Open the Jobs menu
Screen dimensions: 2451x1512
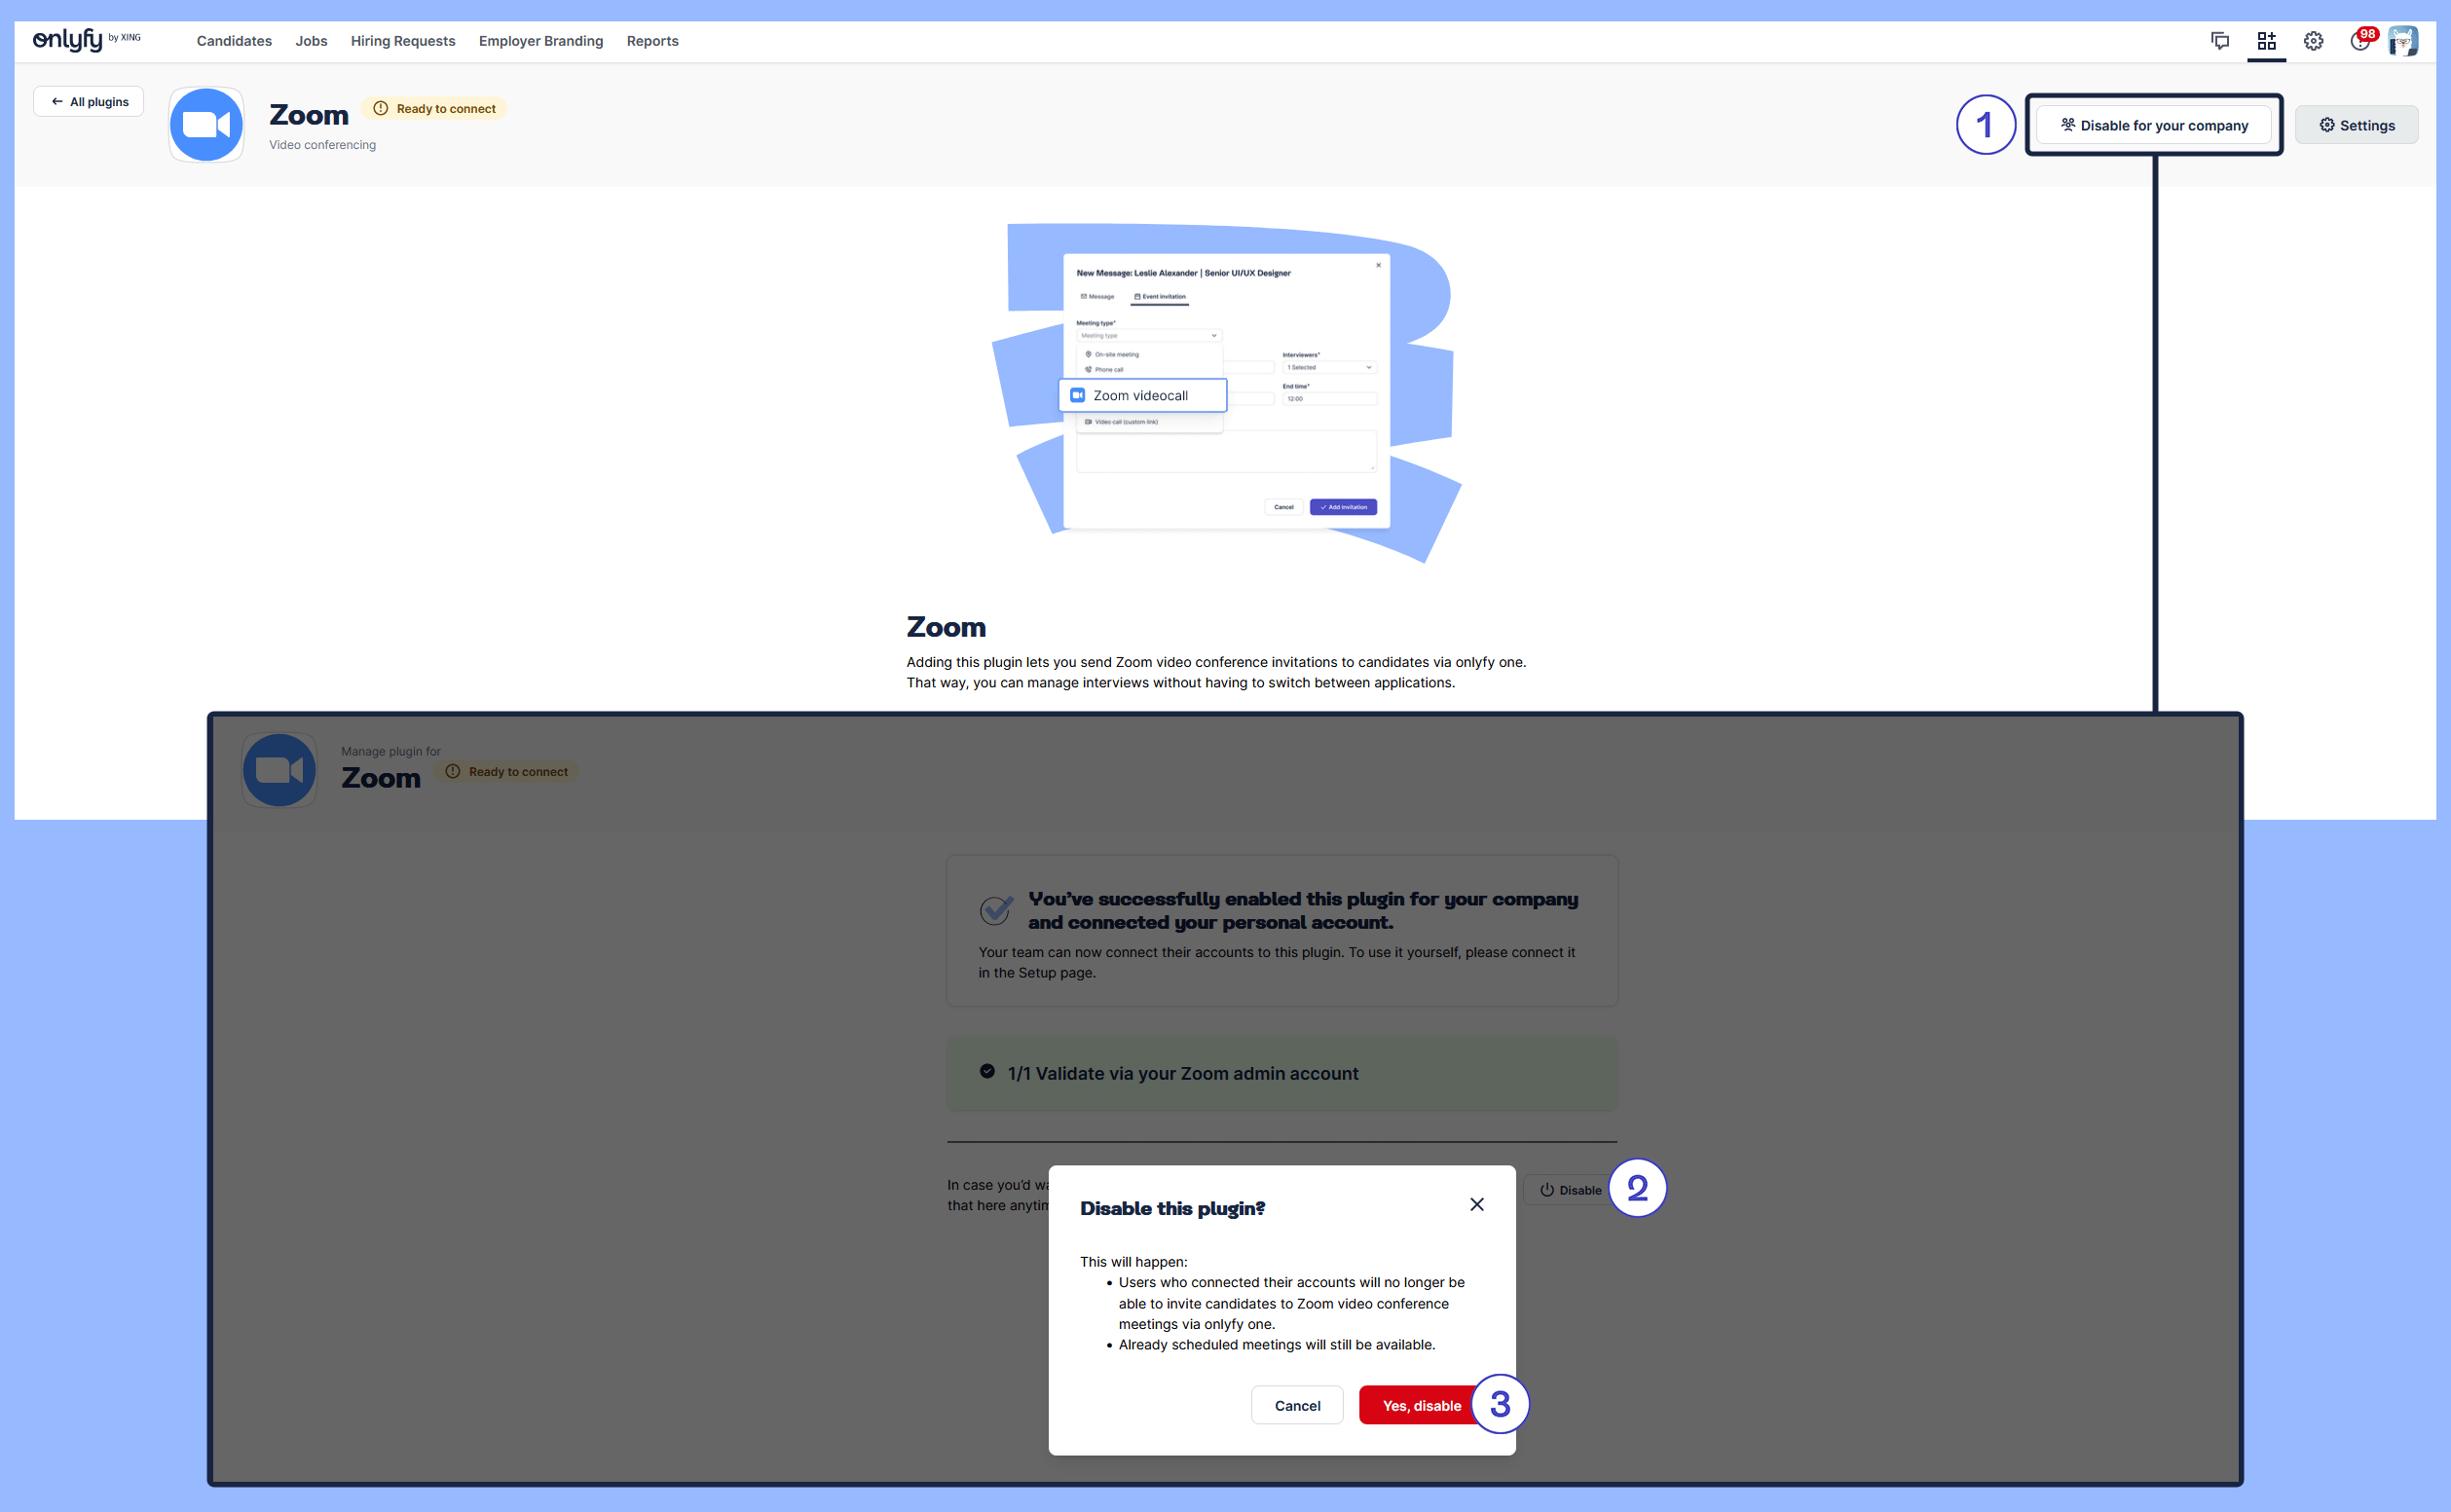pos(311,41)
